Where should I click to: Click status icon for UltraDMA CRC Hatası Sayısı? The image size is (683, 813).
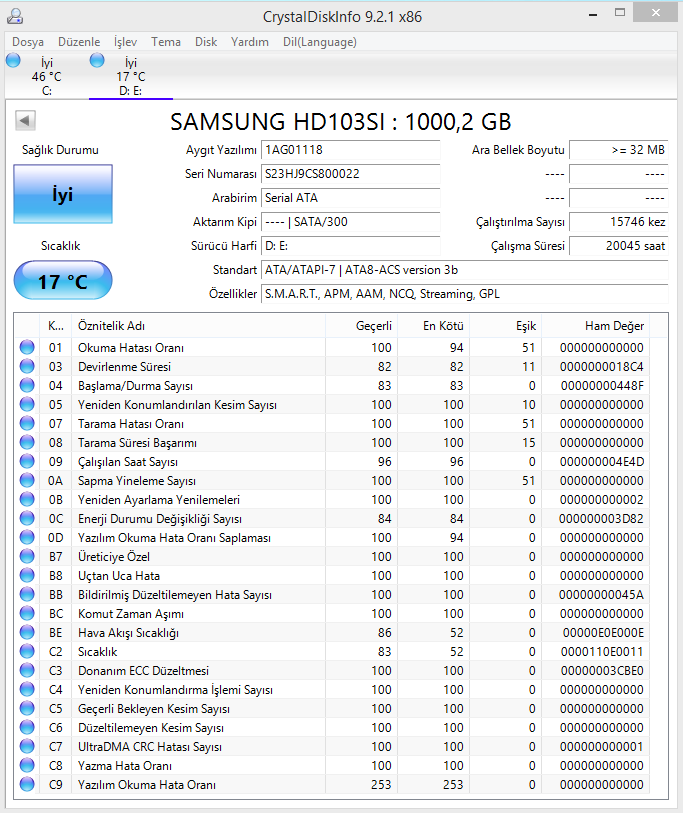pos(27,747)
